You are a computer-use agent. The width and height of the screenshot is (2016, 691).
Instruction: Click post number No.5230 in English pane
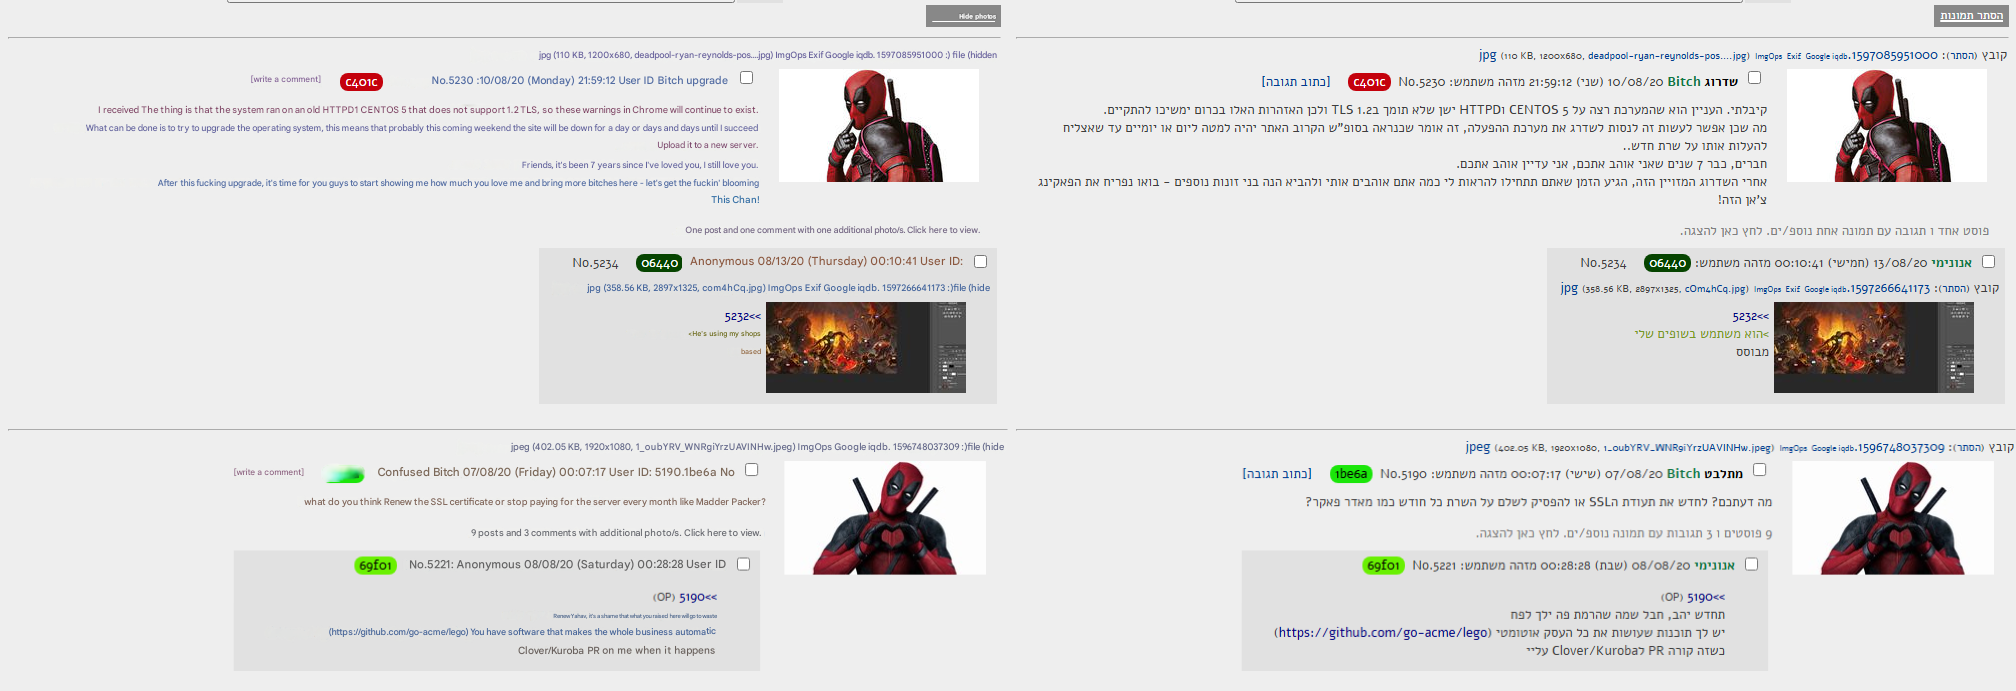click(452, 80)
